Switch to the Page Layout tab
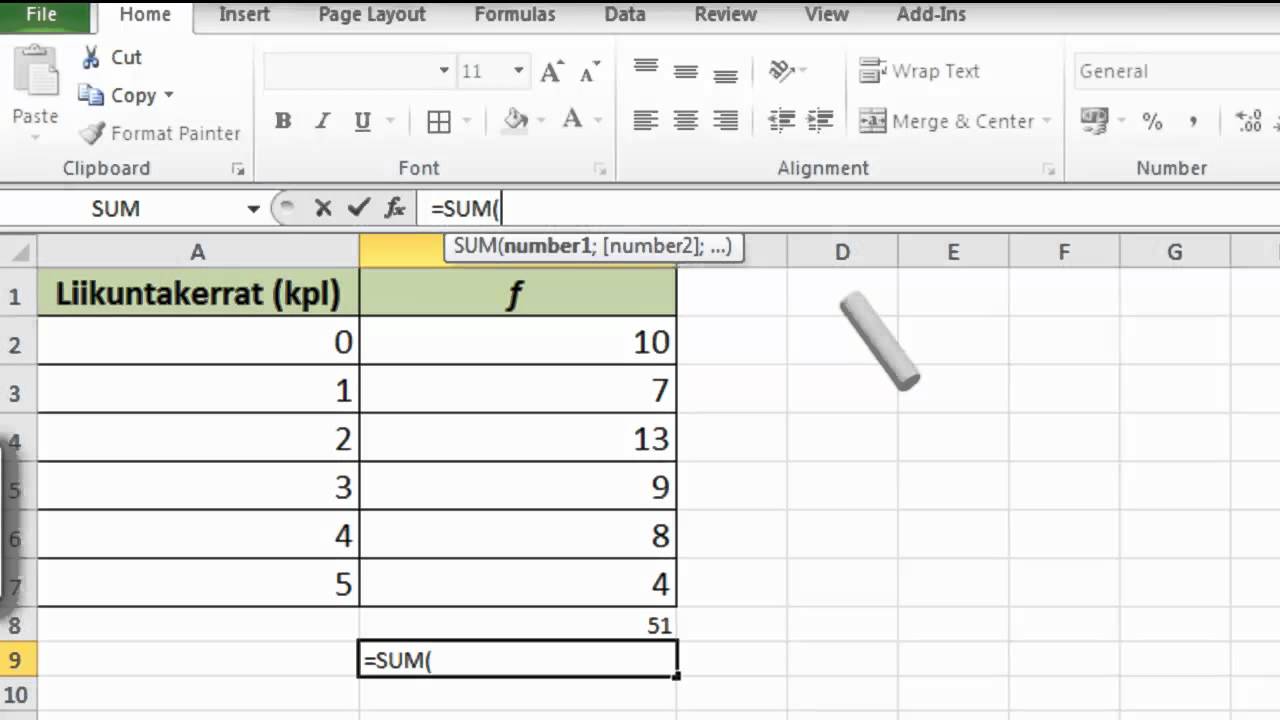Screen dimensions: 1280x720 372,14
